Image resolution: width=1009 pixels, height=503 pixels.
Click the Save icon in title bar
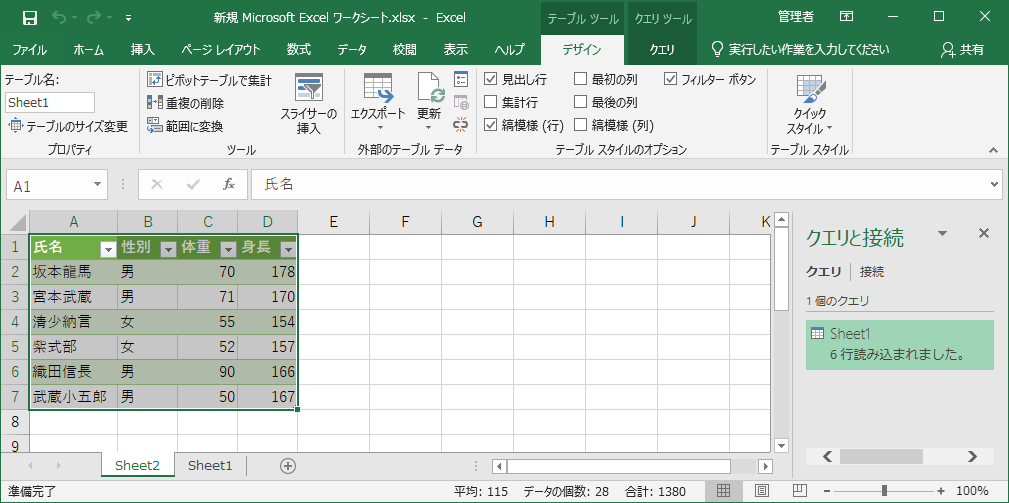[x=30, y=17]
